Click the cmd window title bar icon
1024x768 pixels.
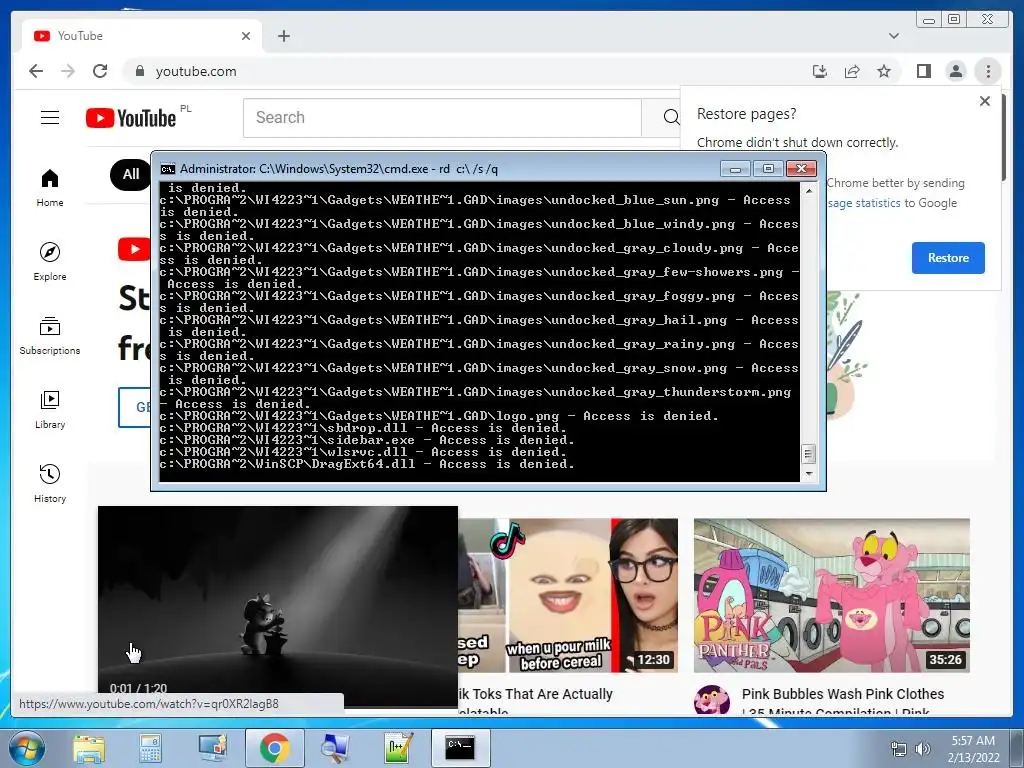pos(168,169)
